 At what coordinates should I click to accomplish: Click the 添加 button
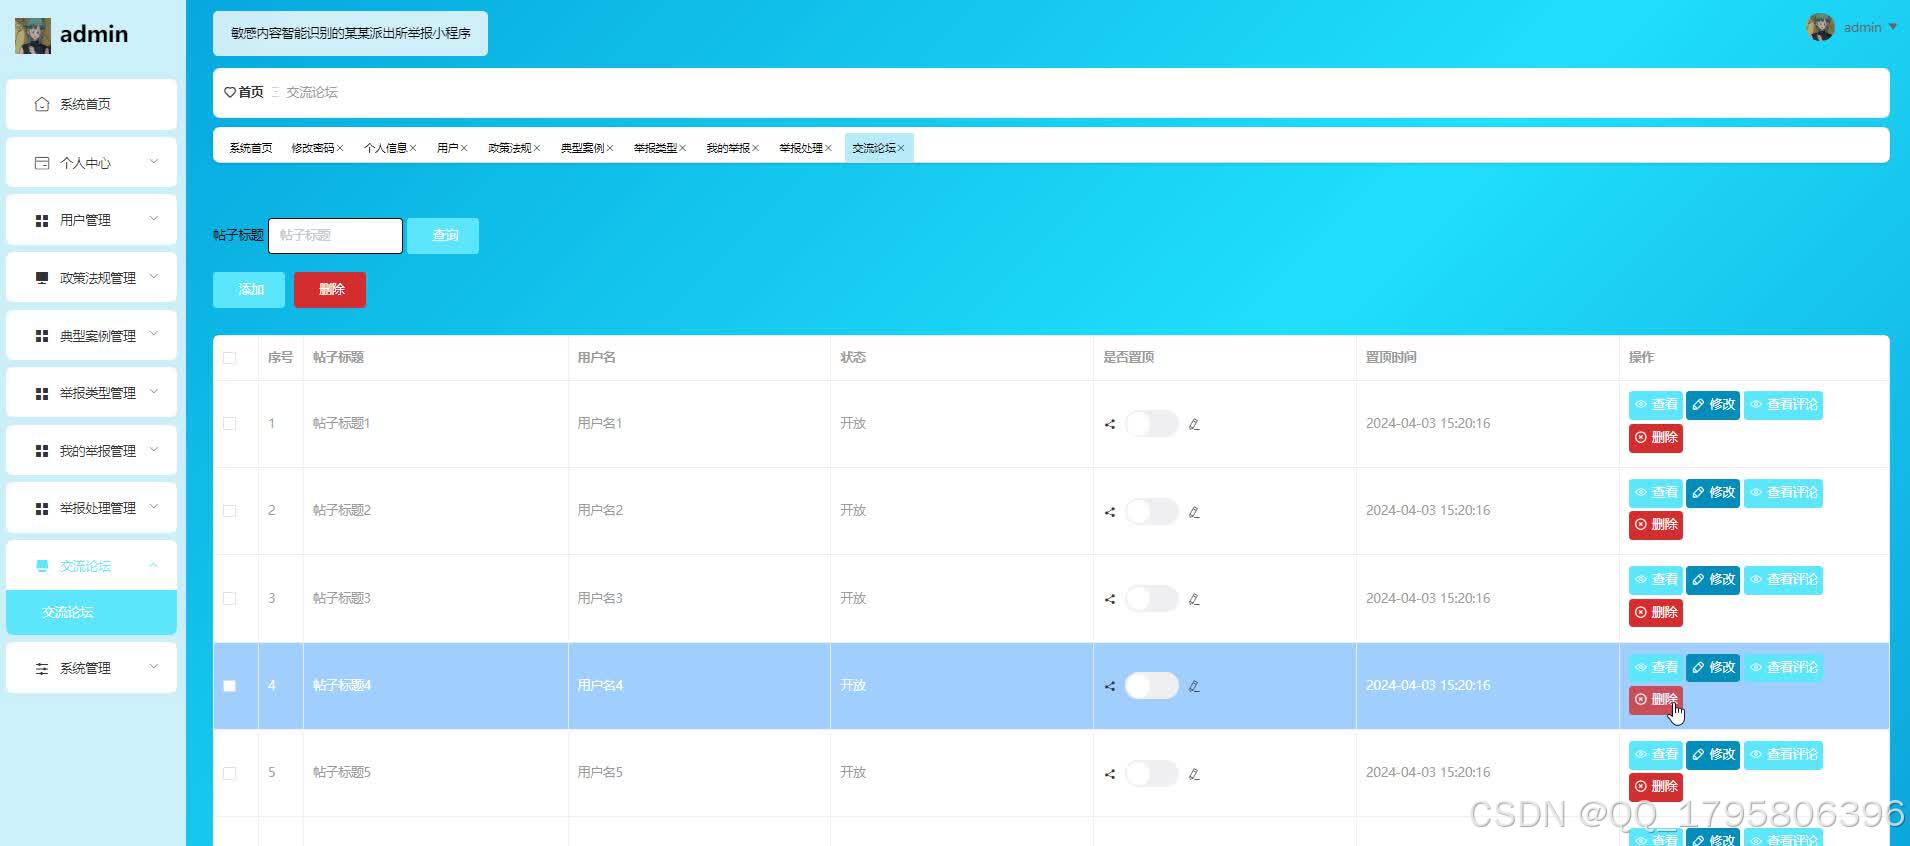(249, 290)
